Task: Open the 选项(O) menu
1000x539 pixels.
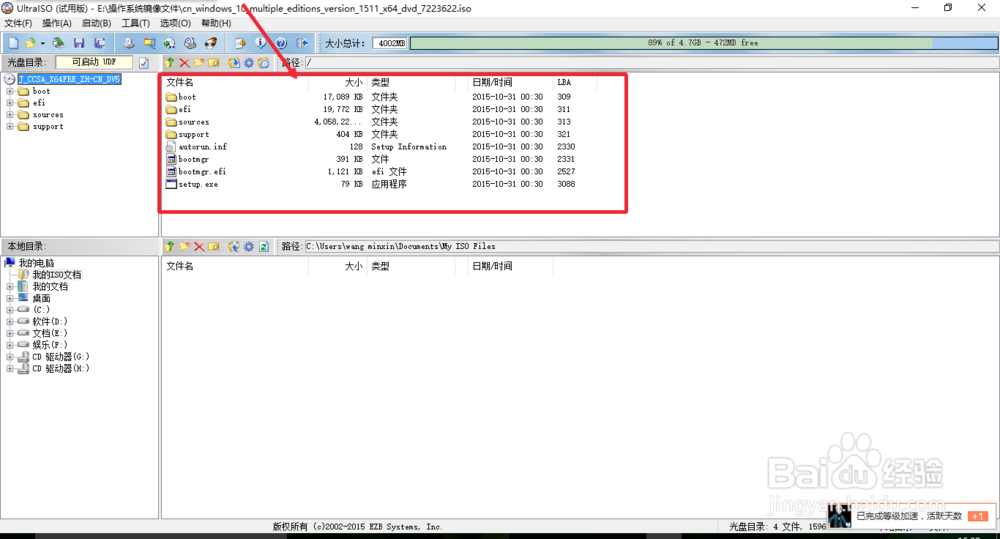Action: click(175, 23)
